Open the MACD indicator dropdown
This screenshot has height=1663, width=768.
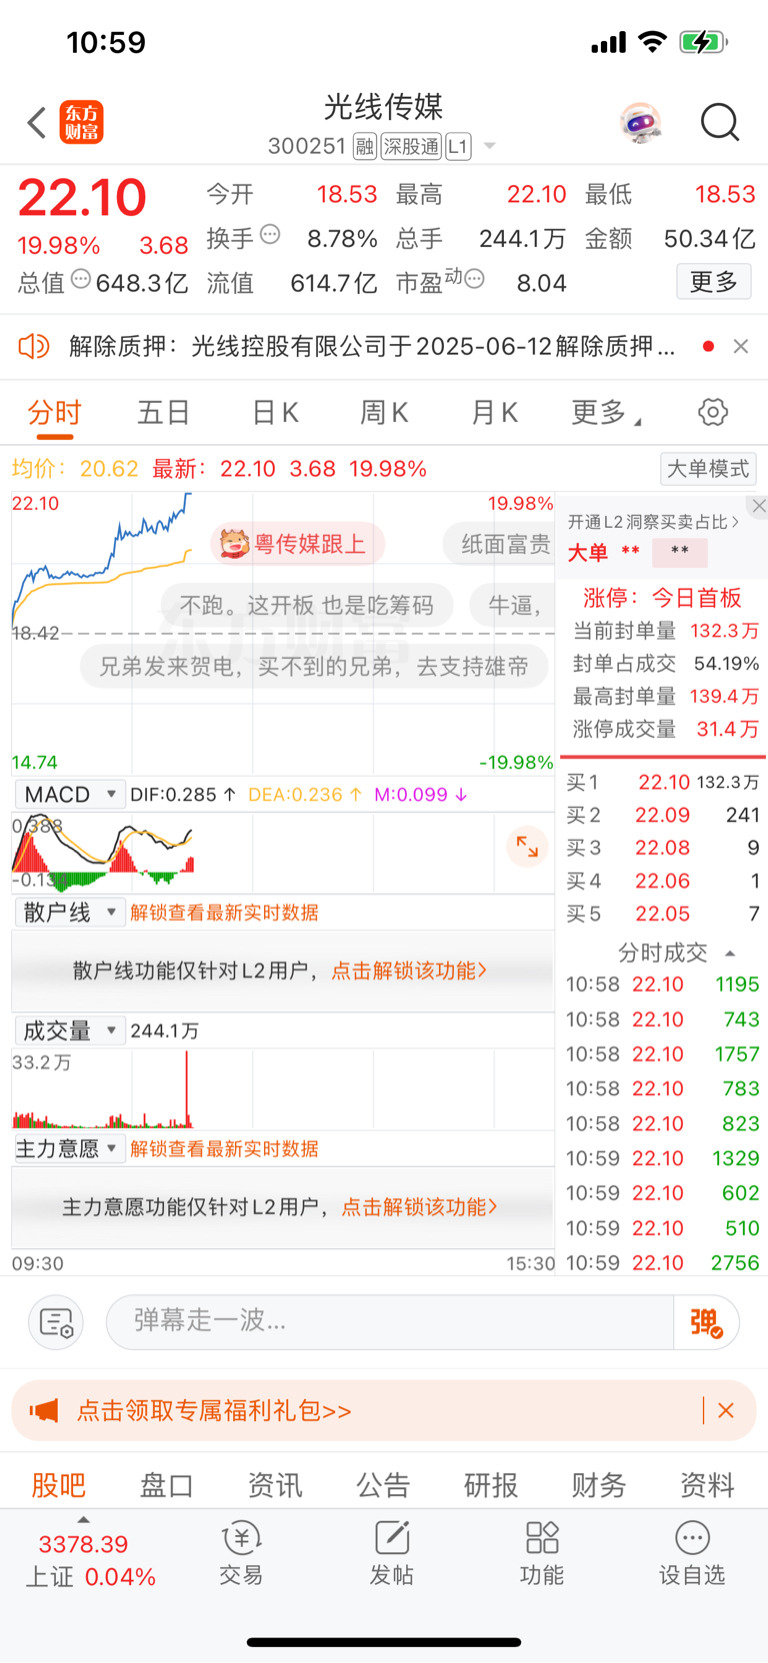[x=69, y=794]
